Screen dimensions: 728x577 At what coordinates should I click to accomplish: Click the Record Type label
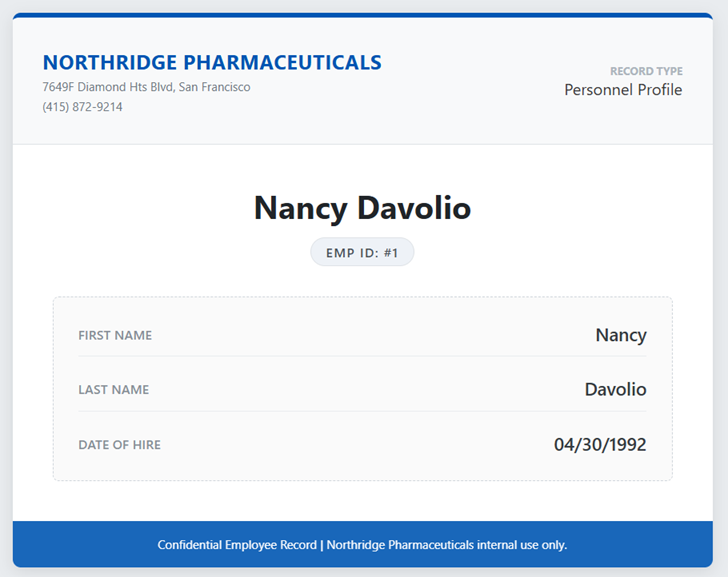click(646, 71)
